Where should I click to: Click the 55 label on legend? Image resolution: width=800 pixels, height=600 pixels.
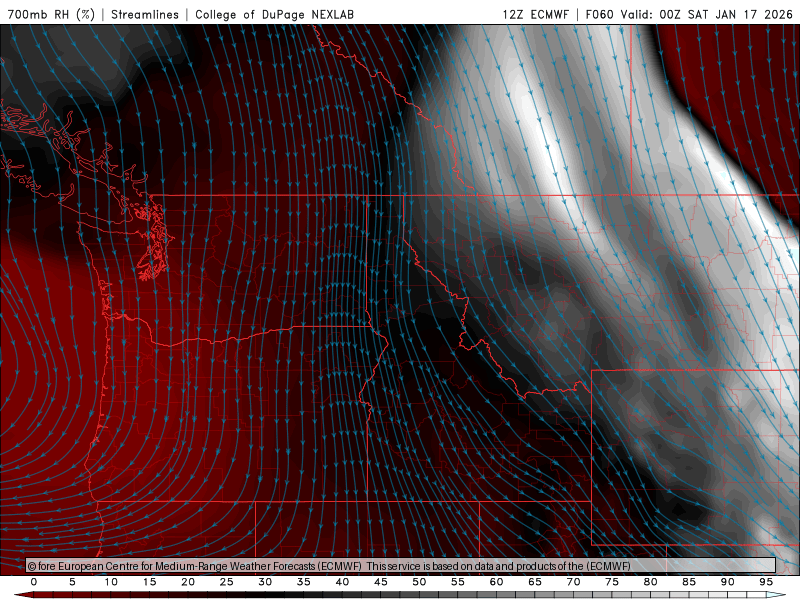tap(458, 582)
